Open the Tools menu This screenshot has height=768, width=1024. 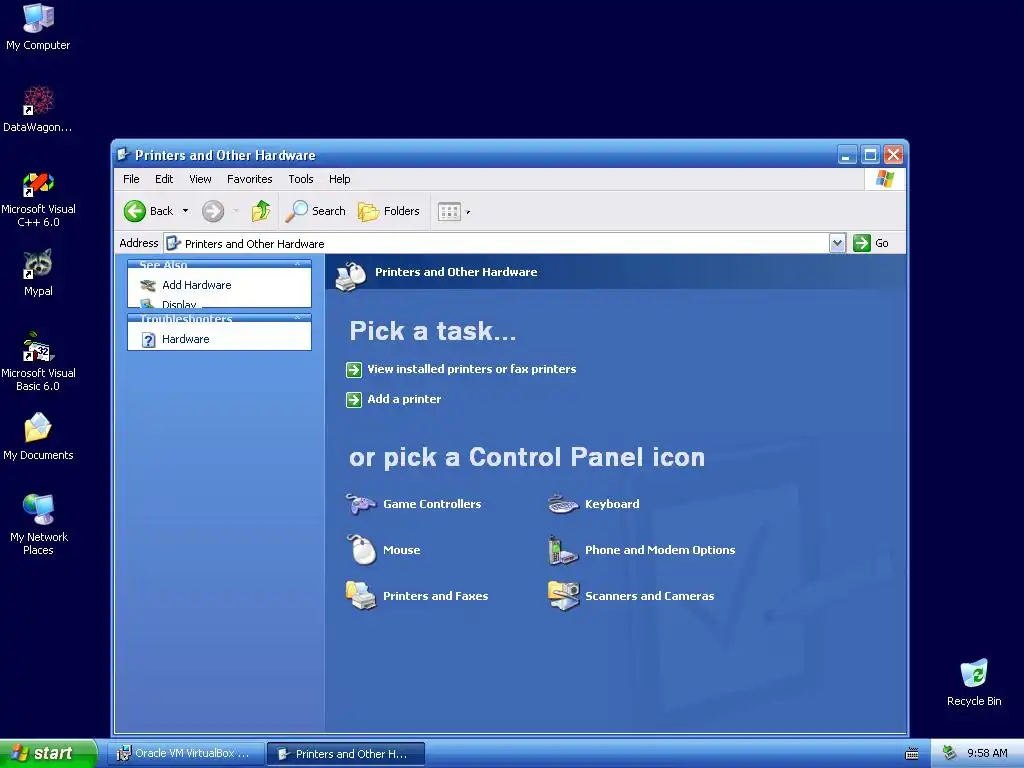[x=301, y=179]
